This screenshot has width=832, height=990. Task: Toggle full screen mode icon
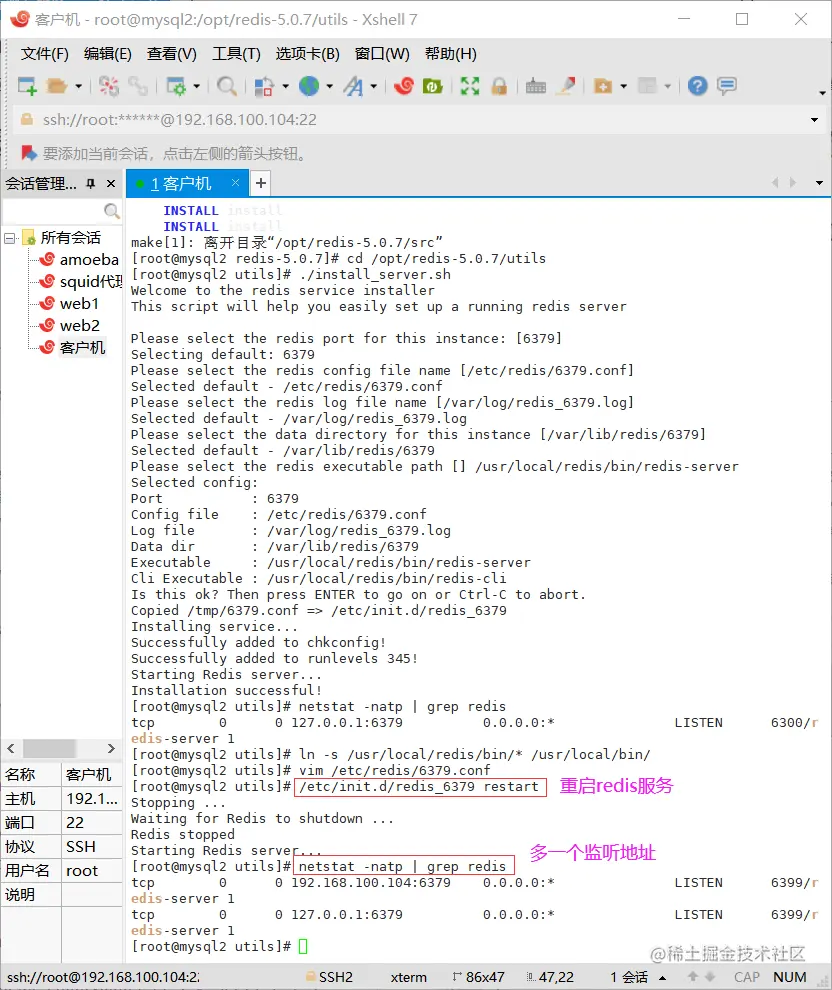click(470, 86)
